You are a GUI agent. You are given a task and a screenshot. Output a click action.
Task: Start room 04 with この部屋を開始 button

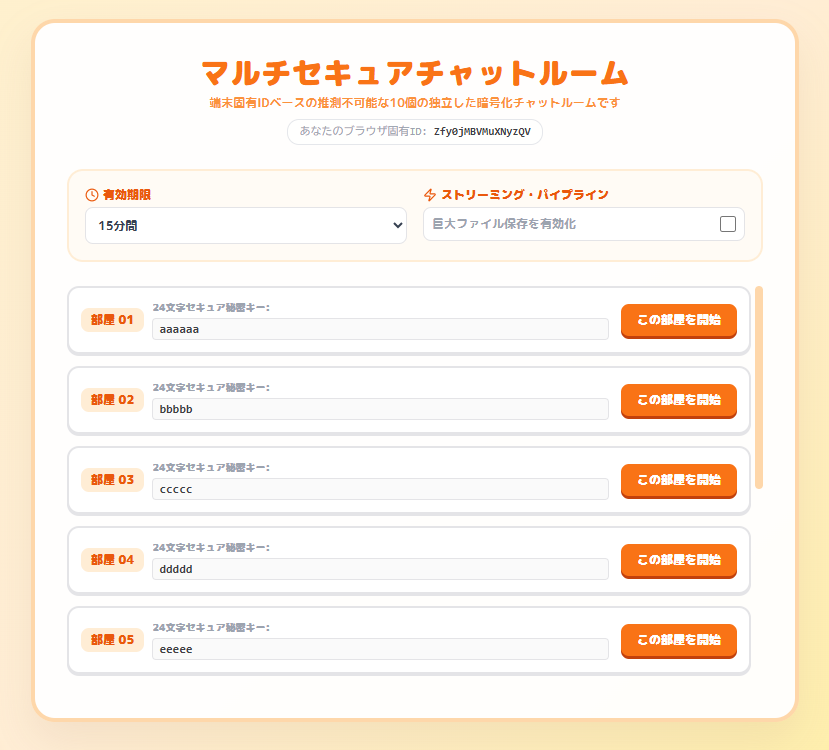[x=679, y=560]
